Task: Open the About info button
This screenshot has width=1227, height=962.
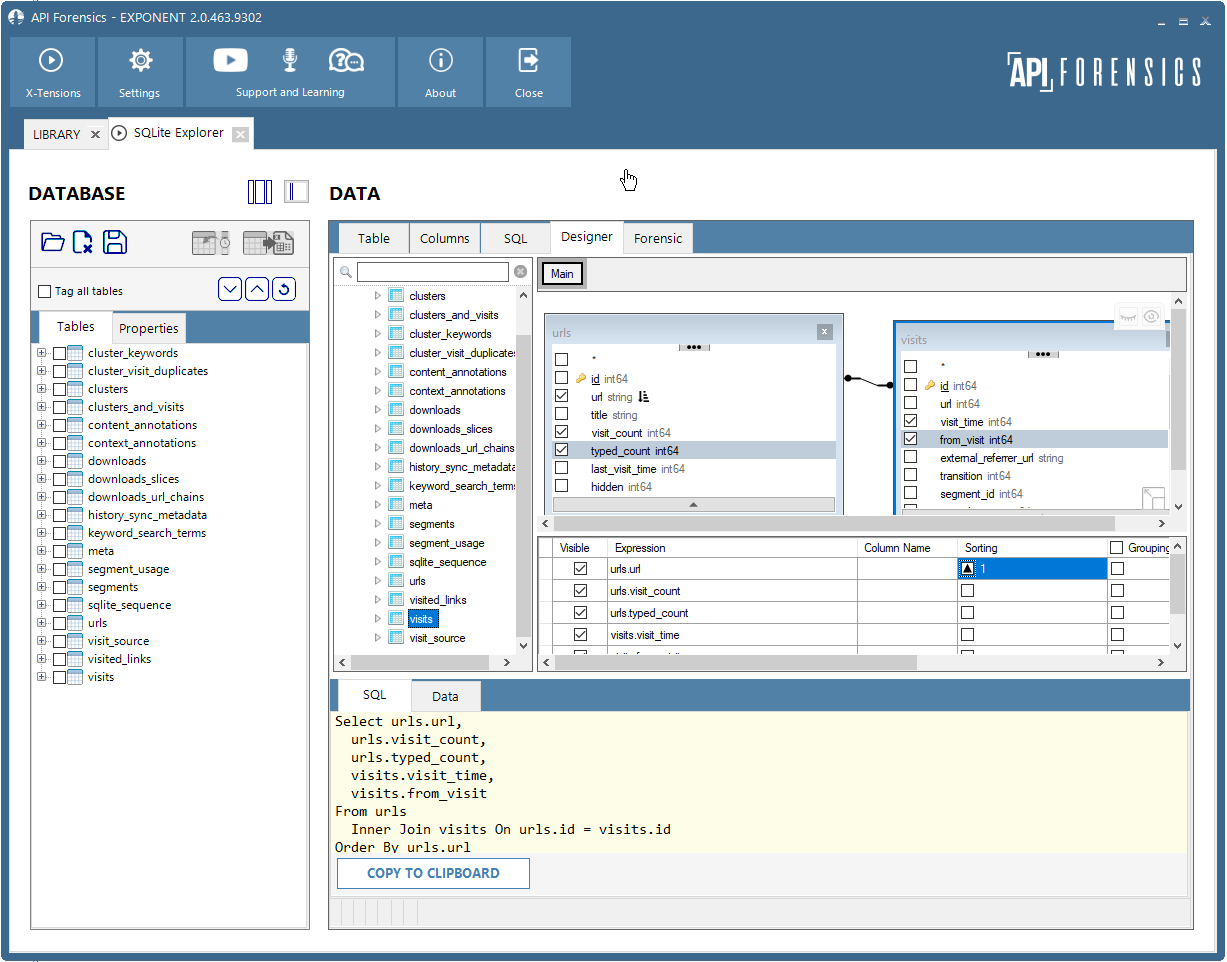Action: point(440,72)
